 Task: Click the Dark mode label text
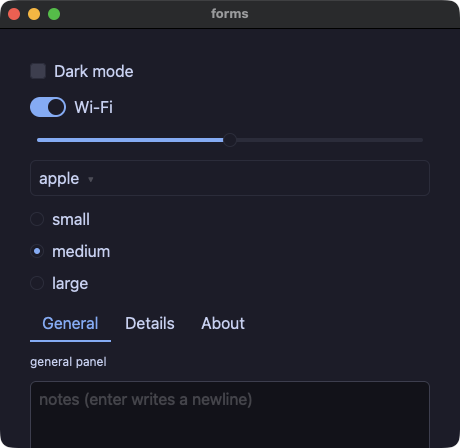[x=94, y=71]
